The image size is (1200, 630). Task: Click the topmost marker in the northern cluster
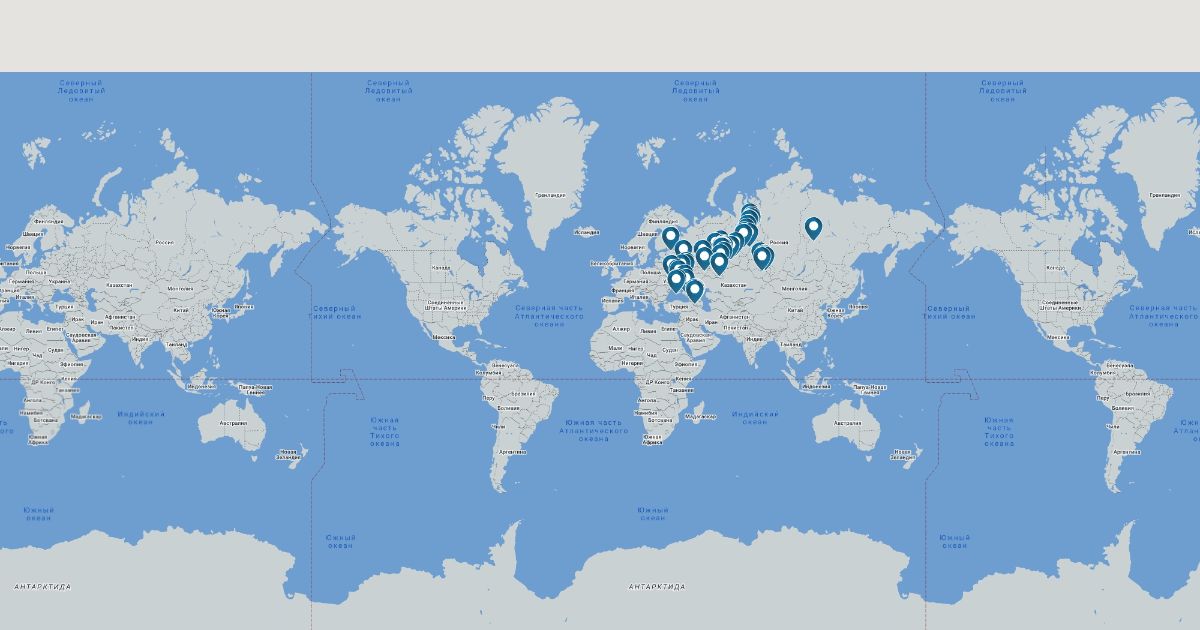750,211
